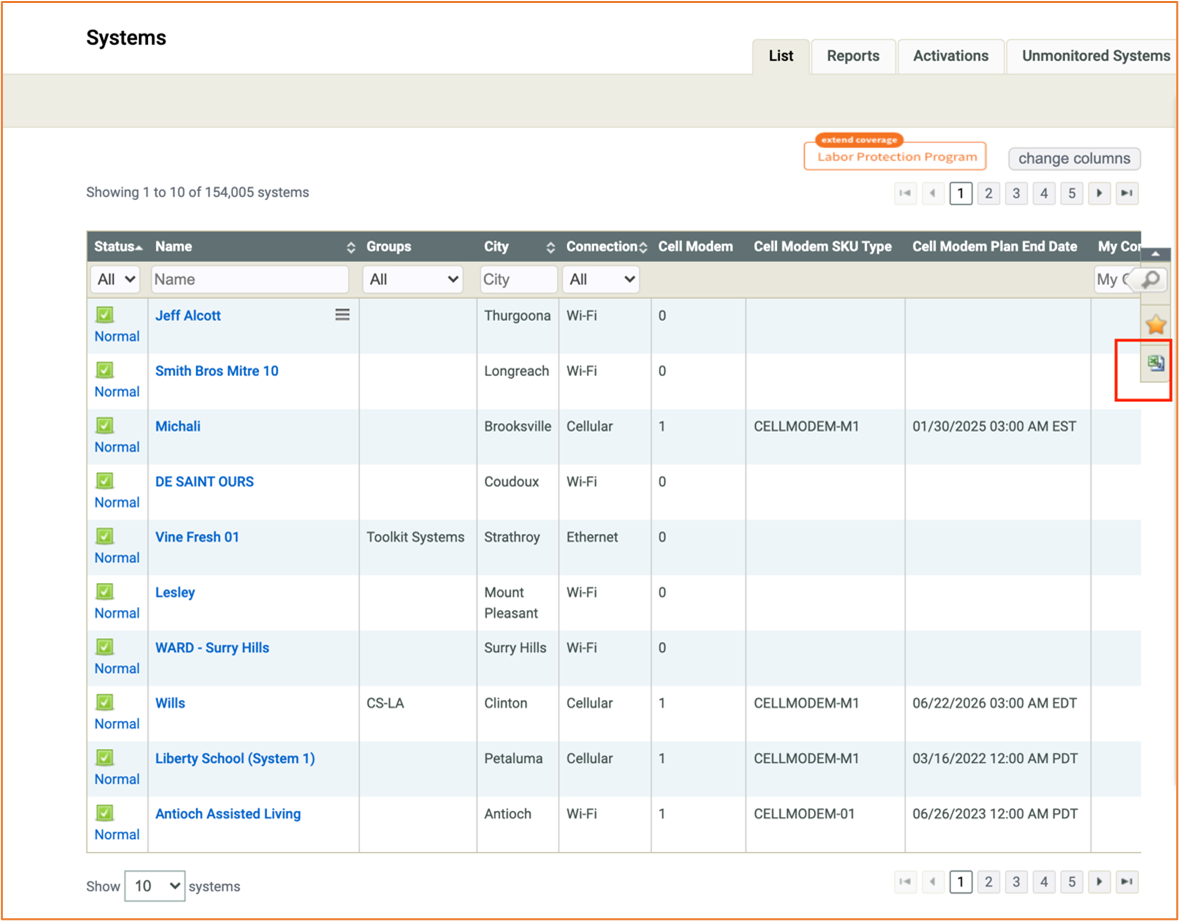Open the WARD - Surry Hills system link
The width and height of the screenshot is (1179, 921).
212,648
